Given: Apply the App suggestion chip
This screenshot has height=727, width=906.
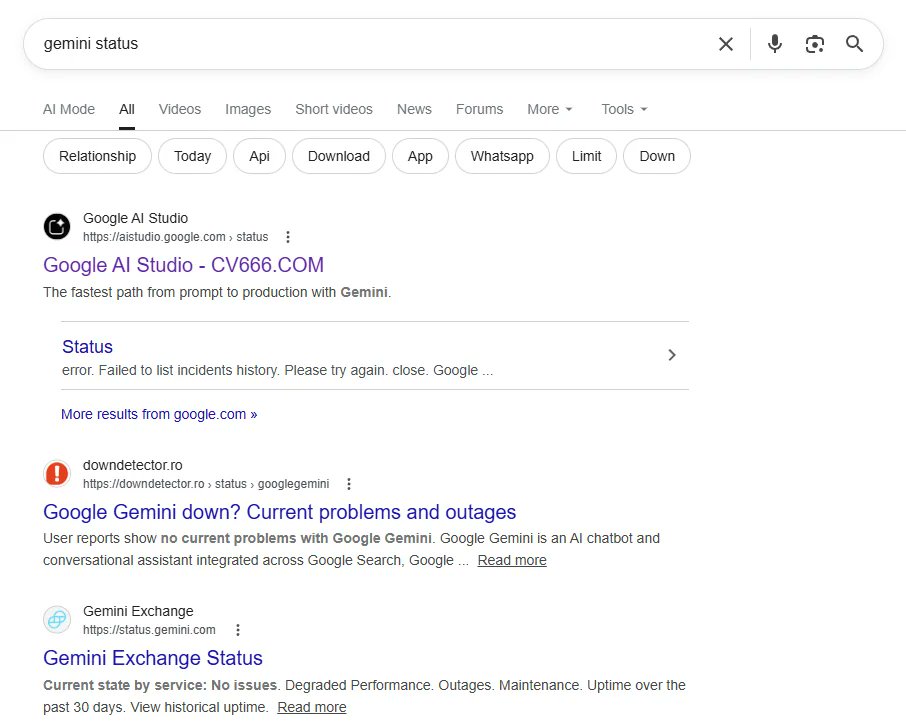Looking at the screenshot, I should (420, 156).
